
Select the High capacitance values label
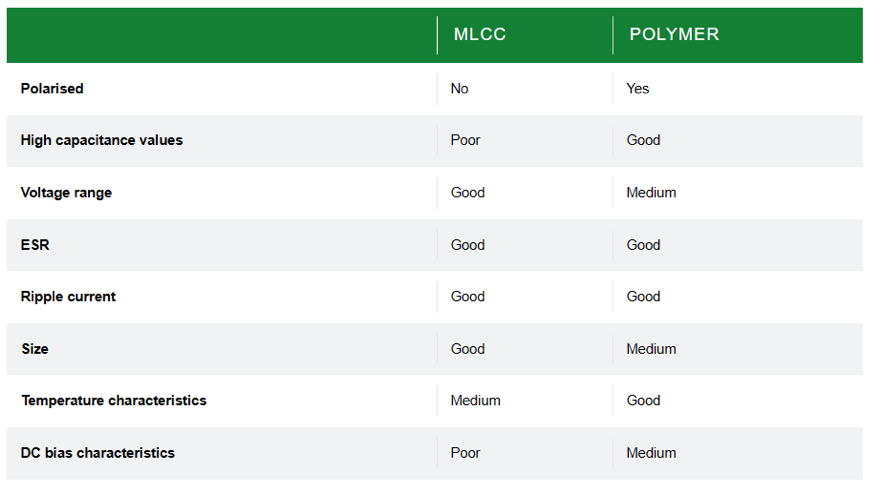click(102, 140)
